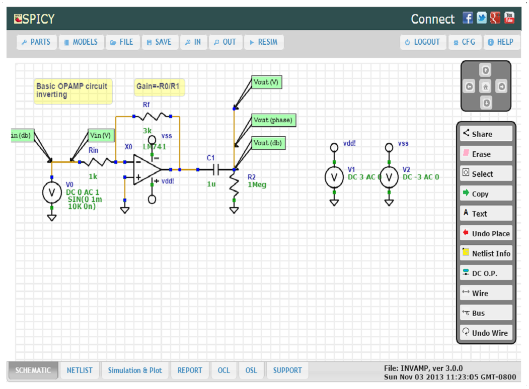This screenshot has height=389, width=529.
Task: Click the Vout (db) probe label
Action: [268, 143]
